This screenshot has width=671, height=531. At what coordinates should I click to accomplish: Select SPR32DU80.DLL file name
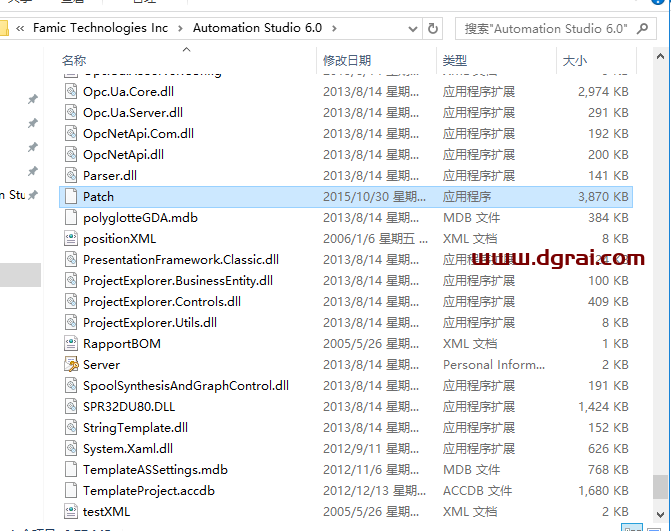click(129, 407)
